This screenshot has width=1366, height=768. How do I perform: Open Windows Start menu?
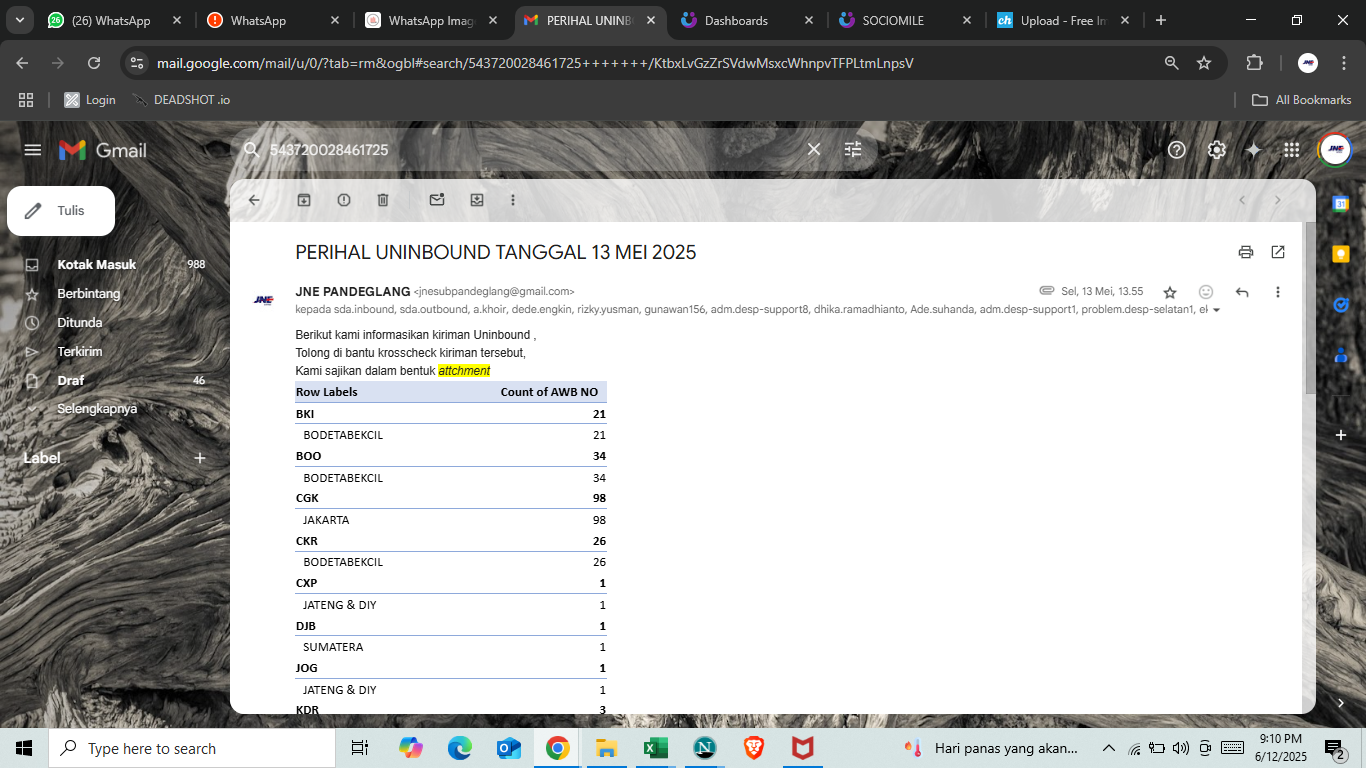tap(24, 748)
